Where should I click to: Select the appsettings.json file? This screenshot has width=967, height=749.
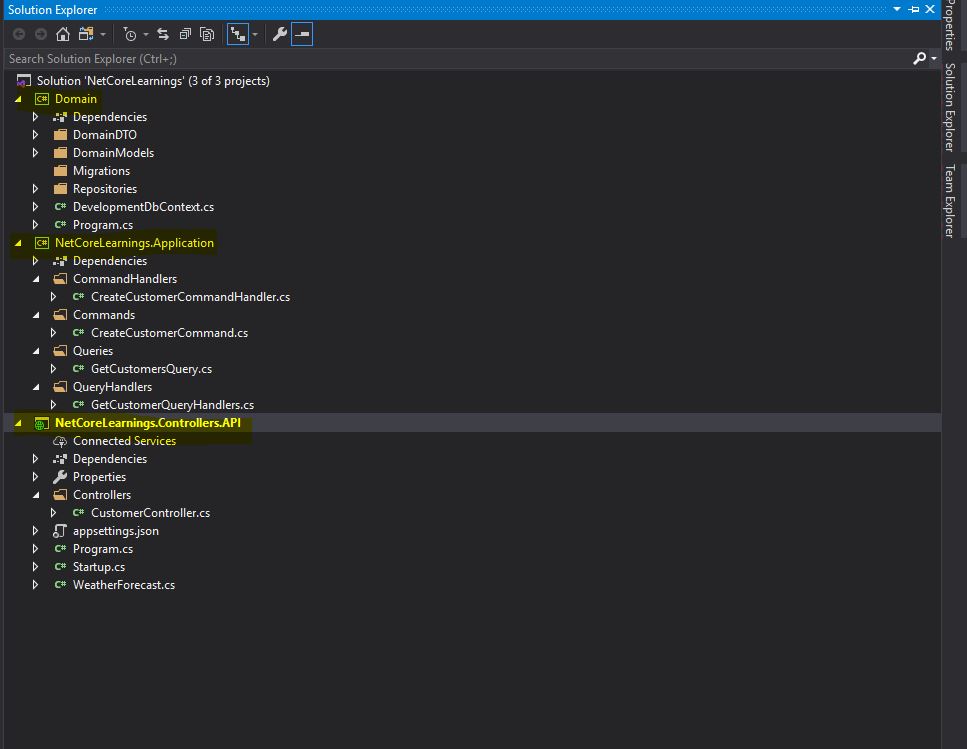click(x=116, y=530)
